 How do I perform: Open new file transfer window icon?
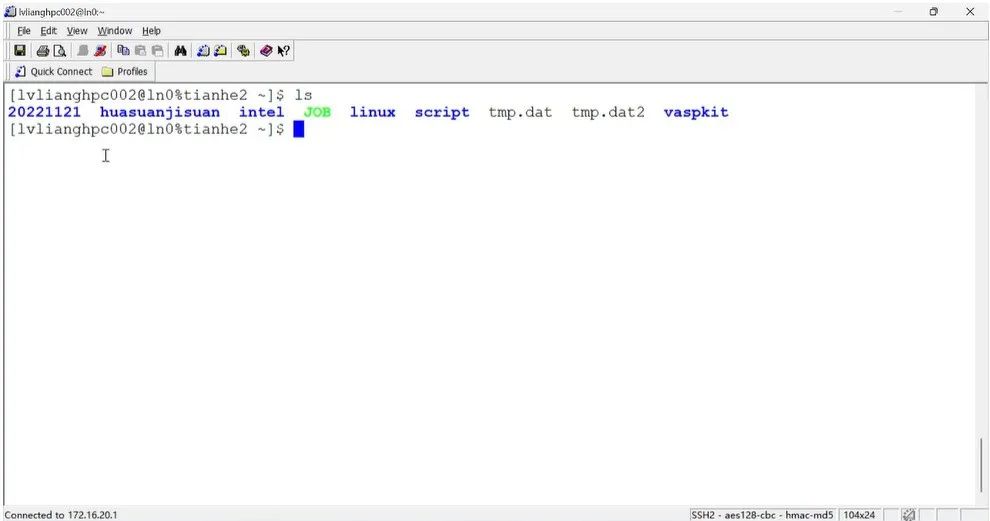coord(220,51)
